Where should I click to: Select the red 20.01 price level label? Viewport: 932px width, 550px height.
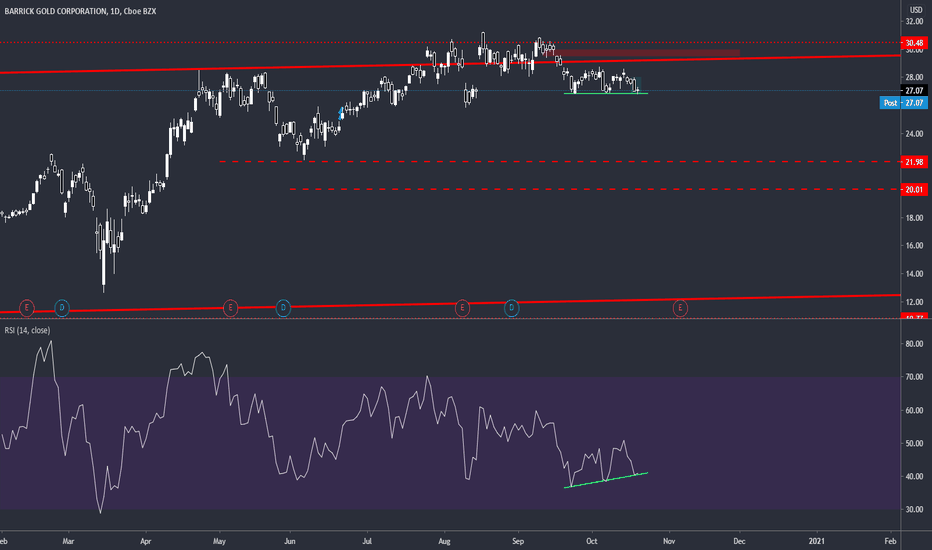point(914,190)
